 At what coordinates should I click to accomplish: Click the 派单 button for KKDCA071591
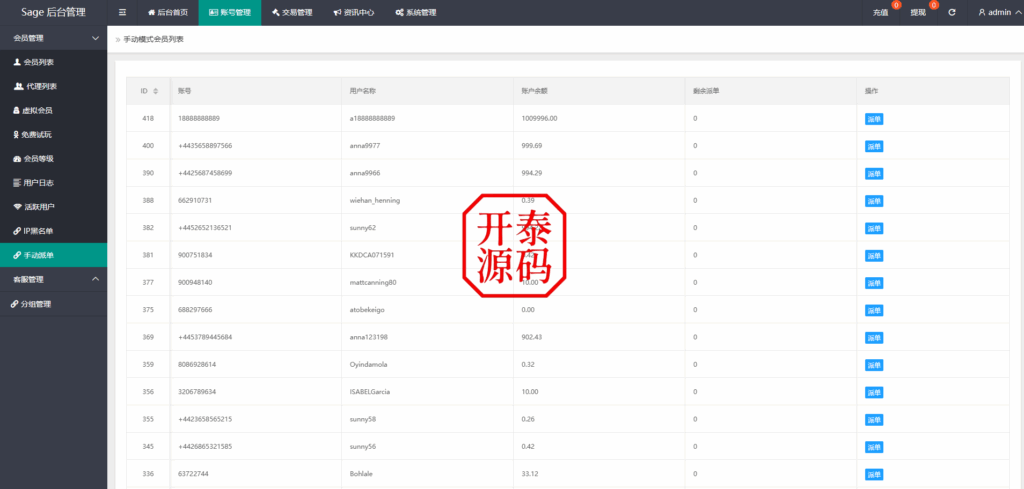[874, 256]
